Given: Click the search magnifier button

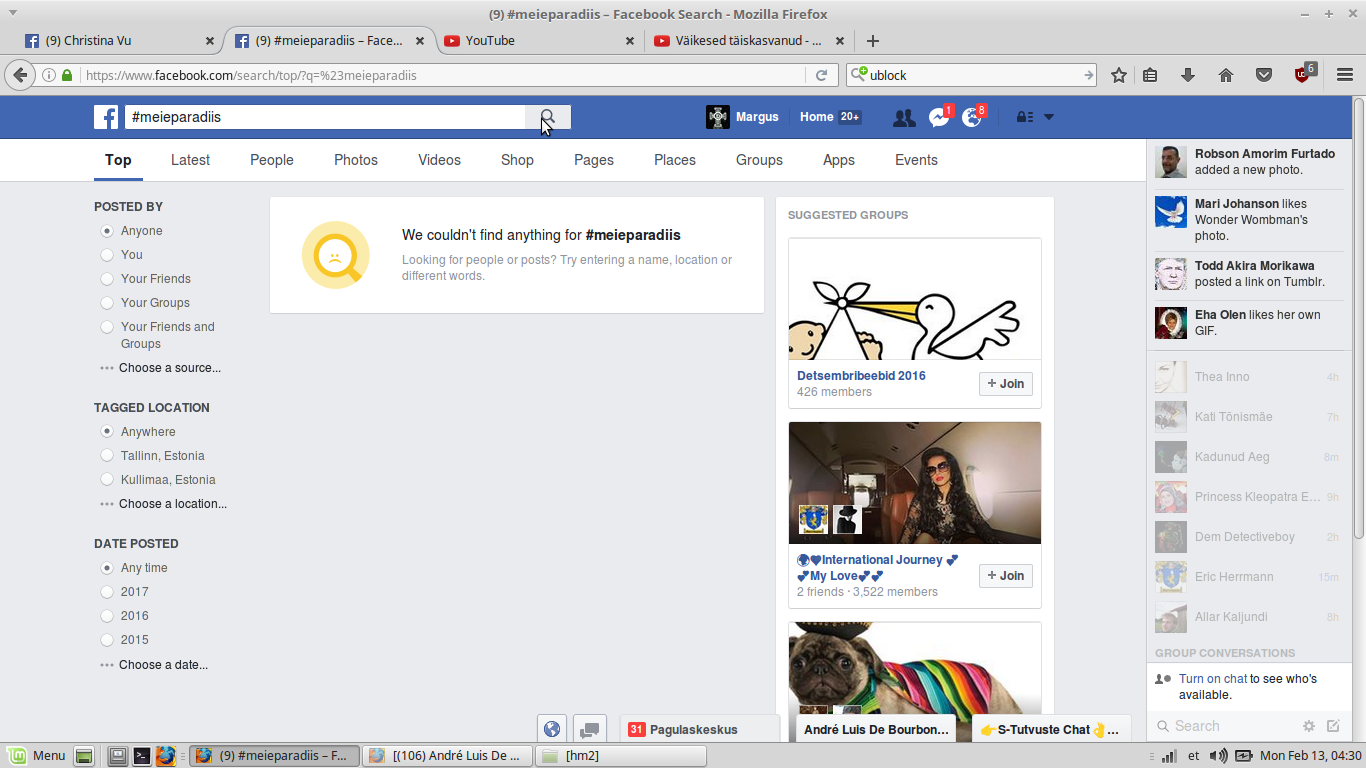Looking at the screenshot, I should coord(548,117).
